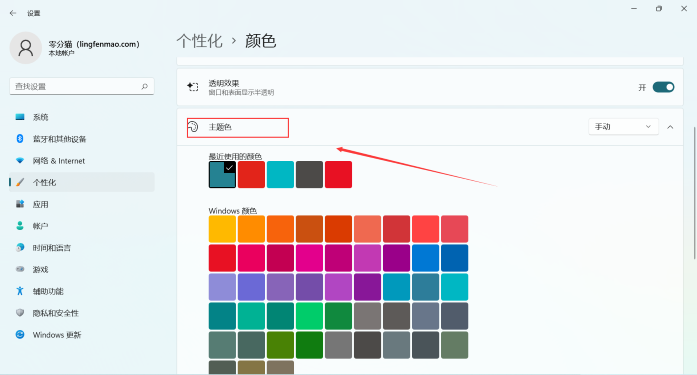Click the back arrow icon
This screenshot has width=697, height=375.
click(x=13, y=13)
